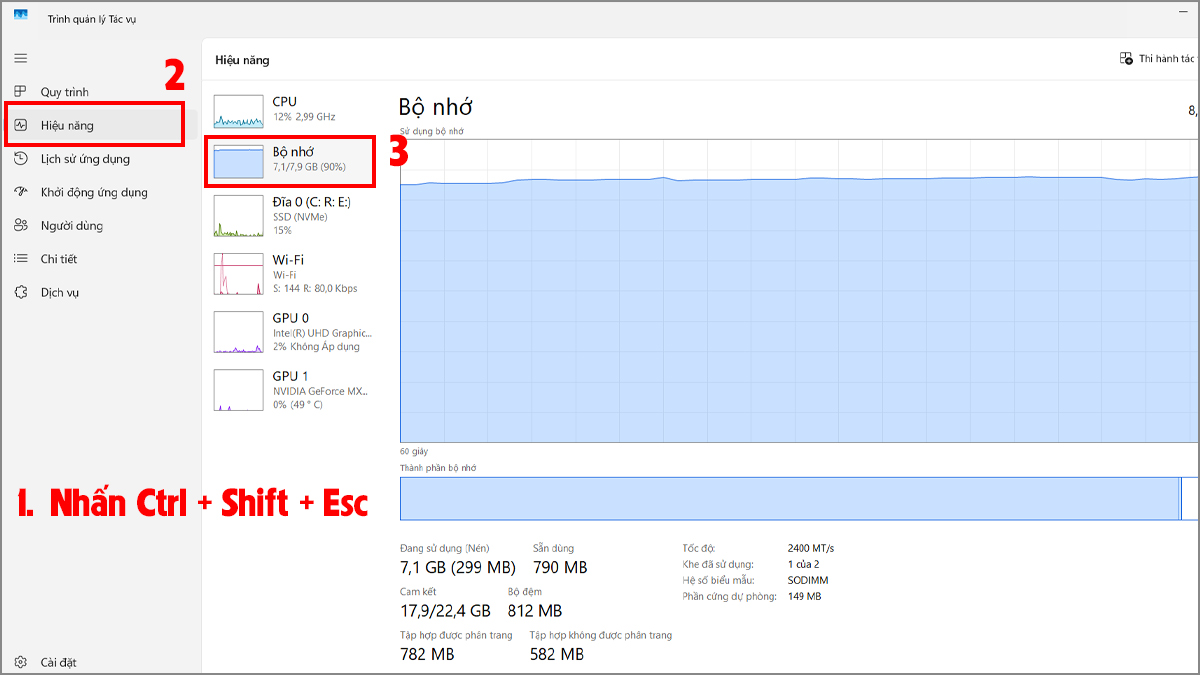Click the Sẵn dùng label
The image size is (1200, 675).
coord(553,548)
